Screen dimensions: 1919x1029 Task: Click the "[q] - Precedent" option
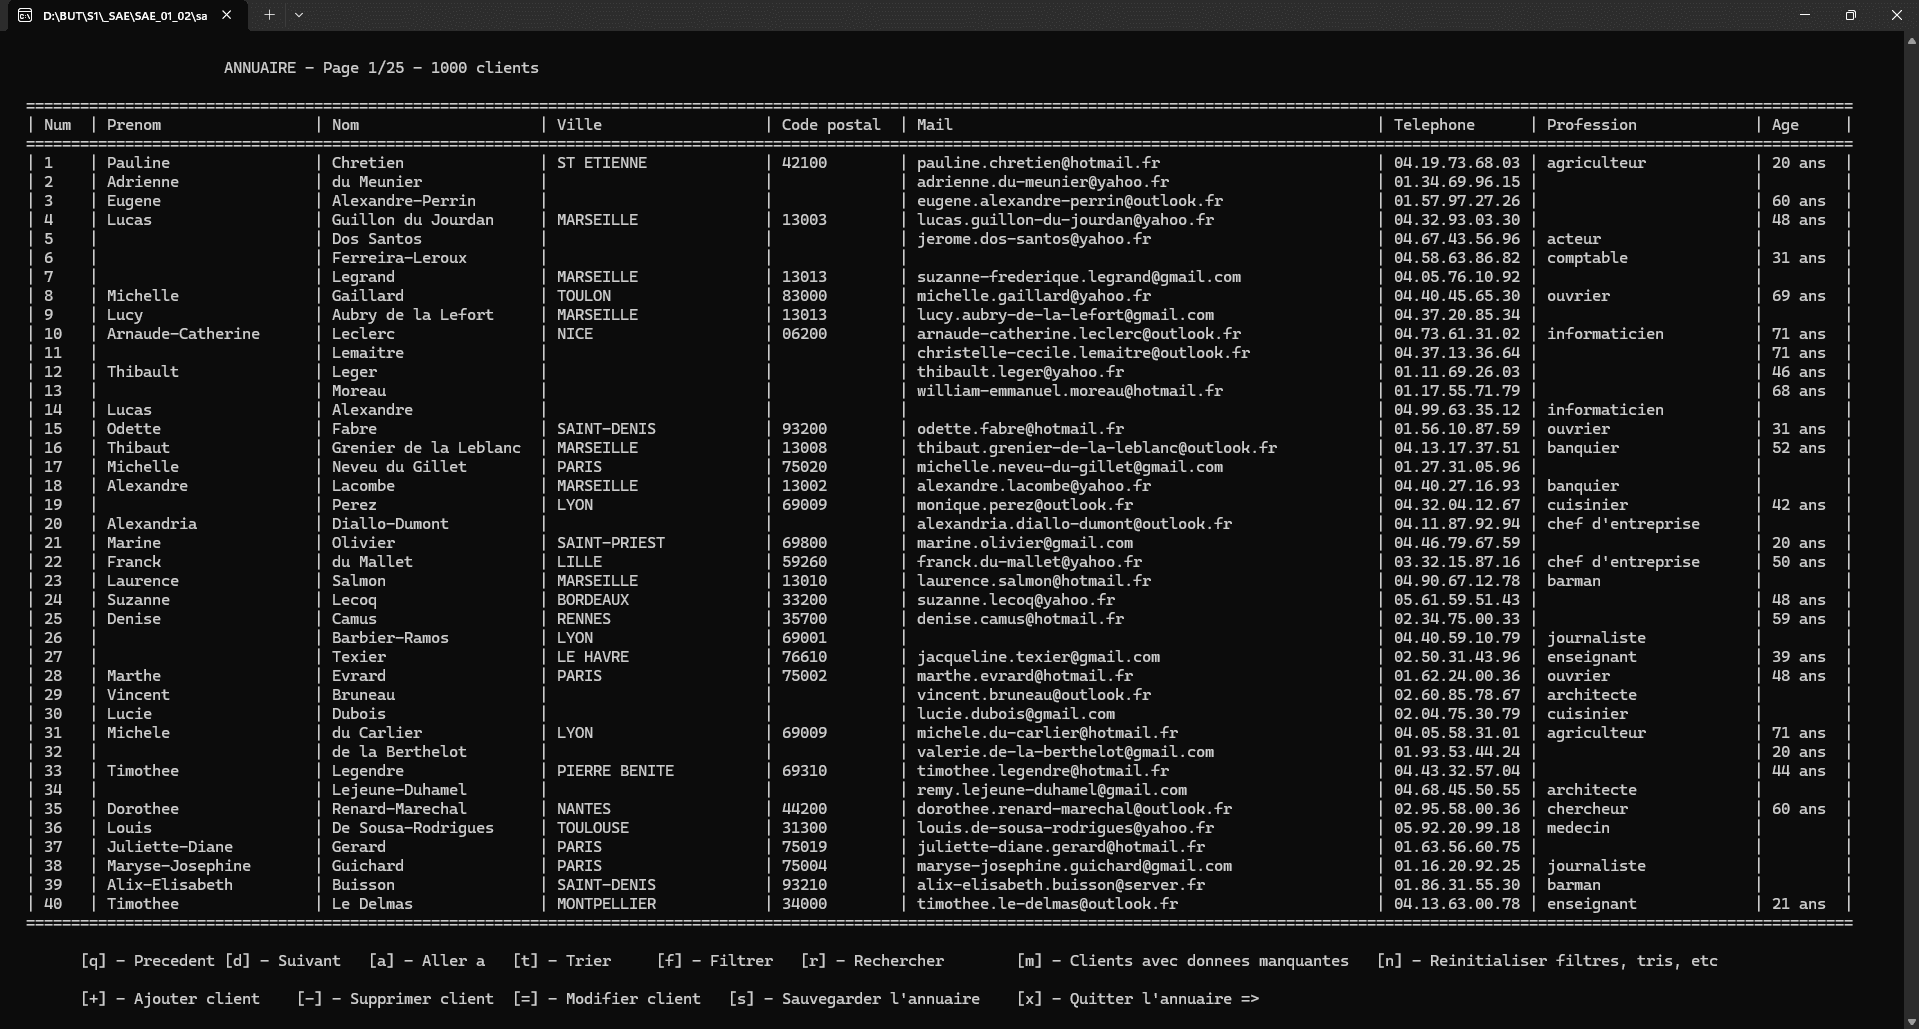point(147,961)
